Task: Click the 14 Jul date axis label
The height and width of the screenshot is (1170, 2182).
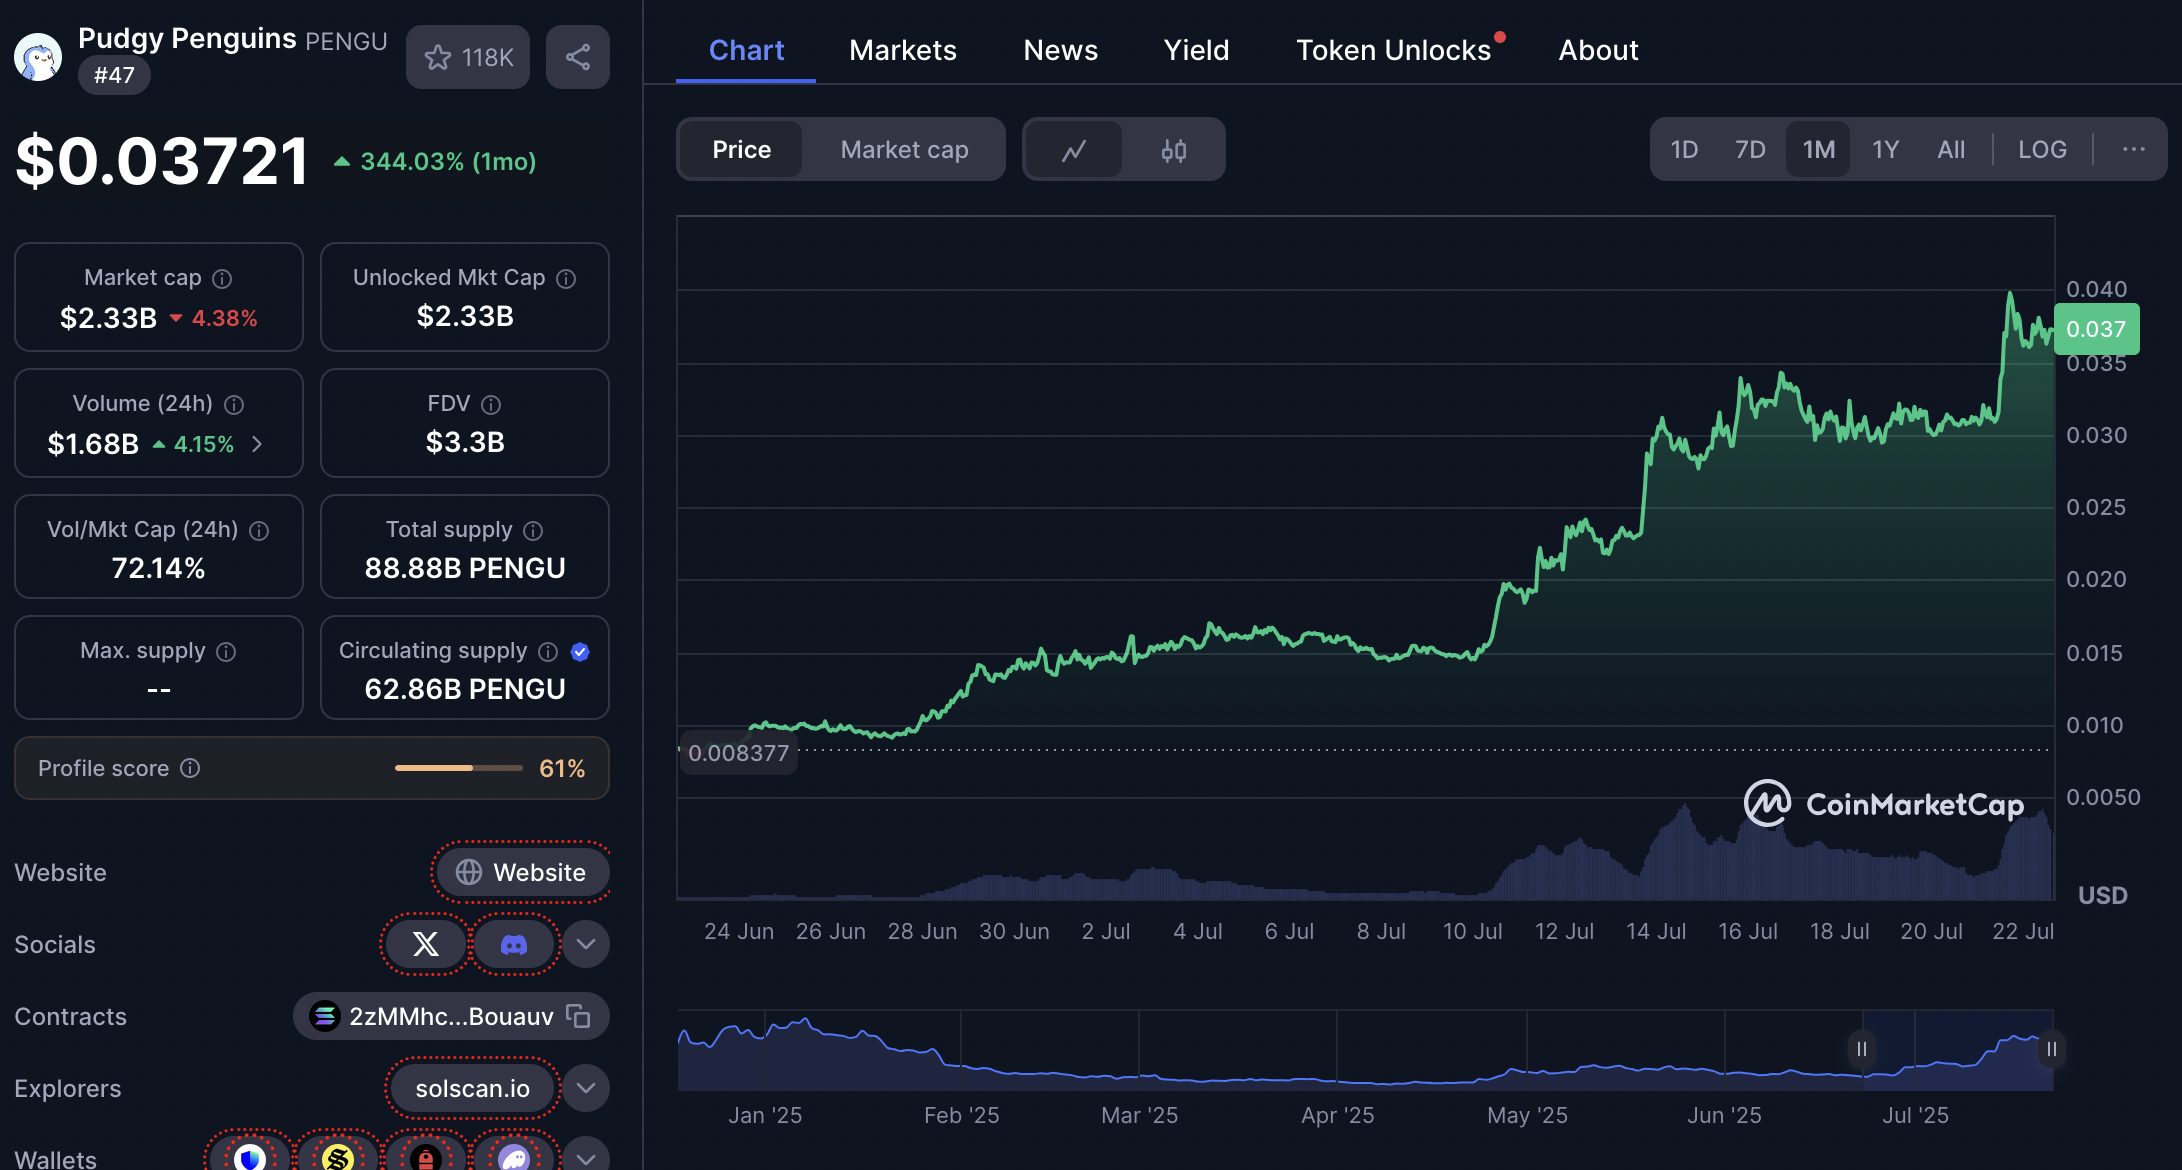Action: coord(1656,931)
